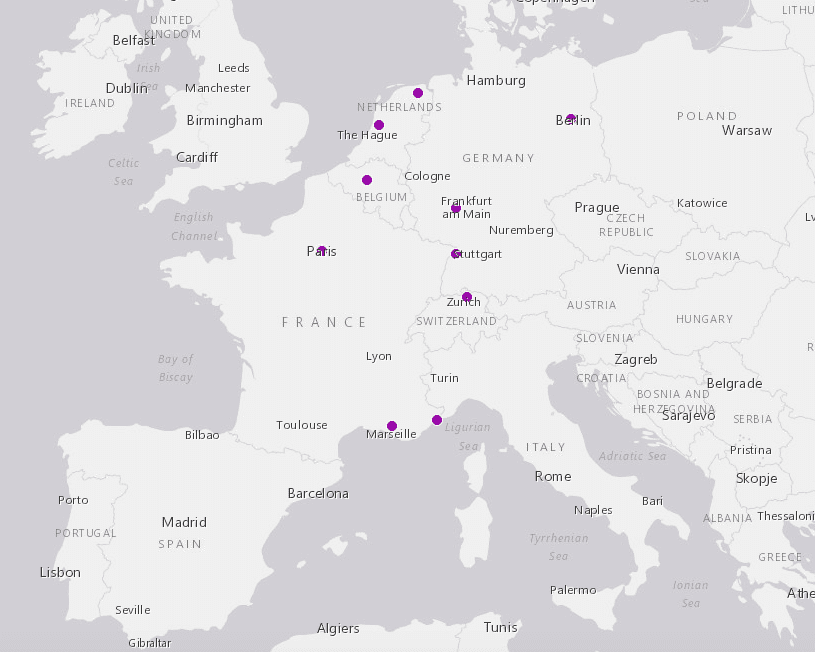Select the Katowice city label
The width and height of the screenshot is (815, 652).
pos(702,203)
